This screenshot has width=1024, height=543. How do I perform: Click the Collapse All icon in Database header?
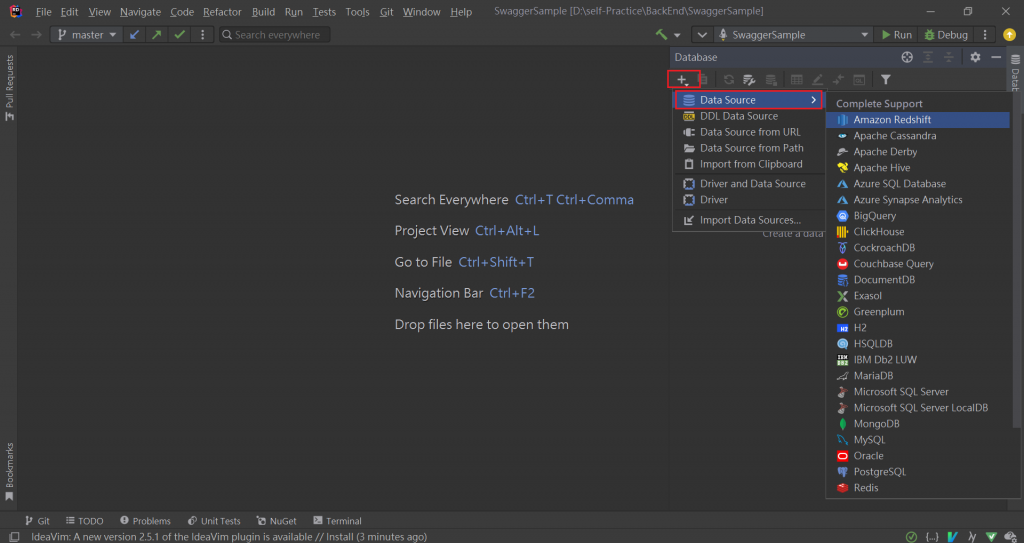[x=949, y=58]
